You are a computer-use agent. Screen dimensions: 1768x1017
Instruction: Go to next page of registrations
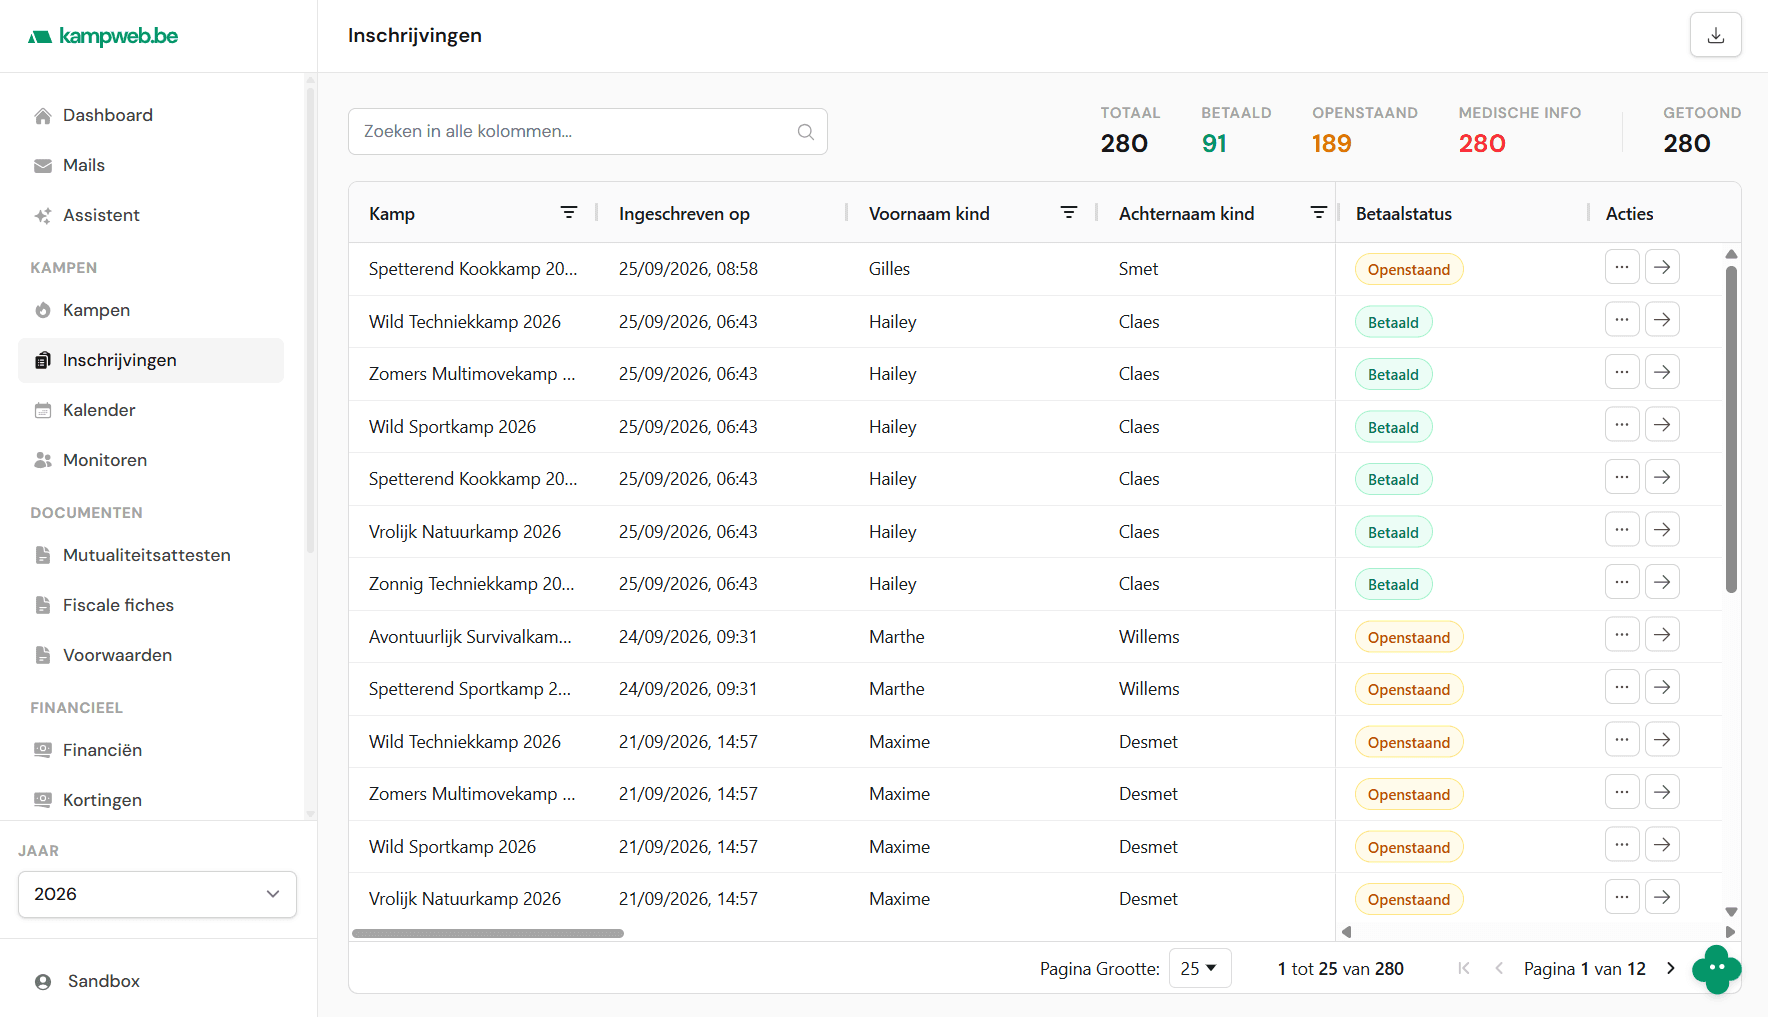coord(1670,968)
